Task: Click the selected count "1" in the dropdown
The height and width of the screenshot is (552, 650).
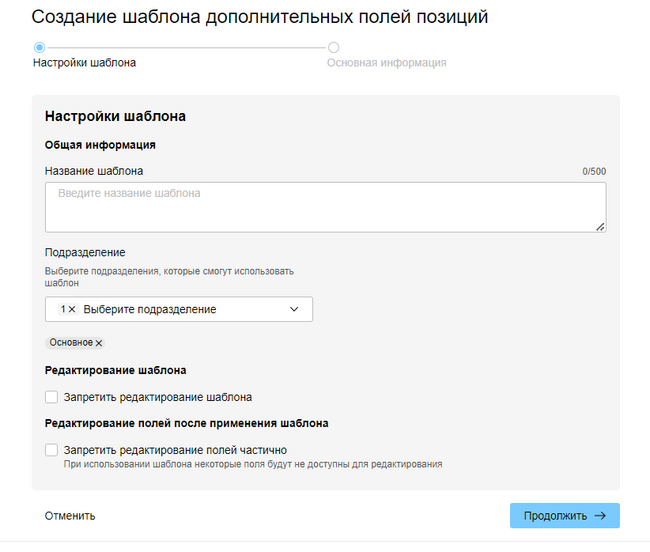Action: pyautogui.click(x=62, y=310)
